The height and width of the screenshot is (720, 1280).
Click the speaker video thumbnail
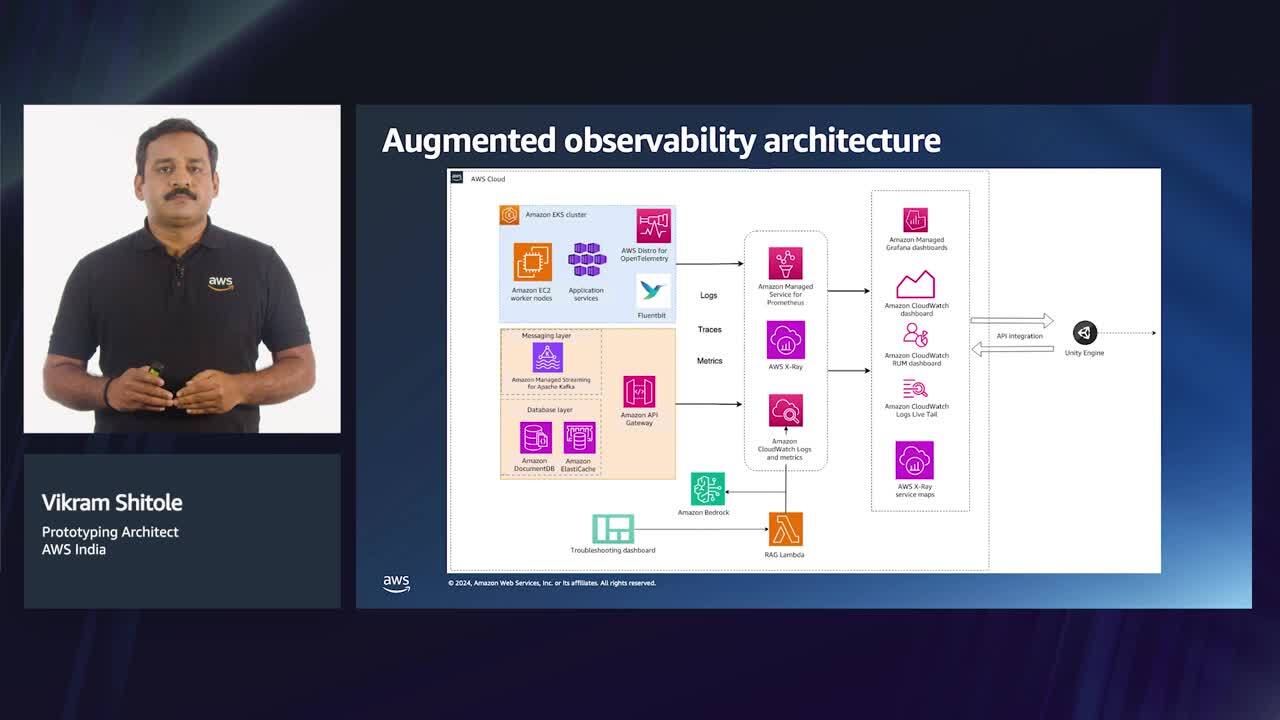point(182,269)
